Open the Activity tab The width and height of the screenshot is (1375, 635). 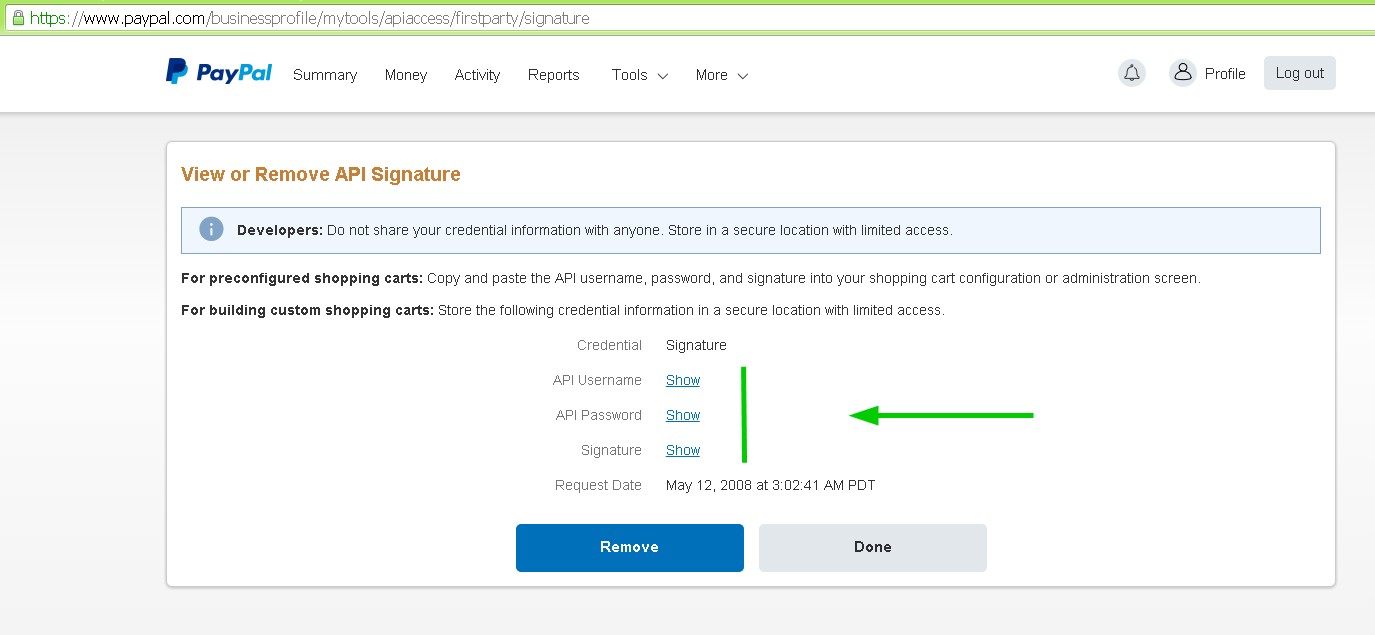pyautogui.click(x=477, y=75)
